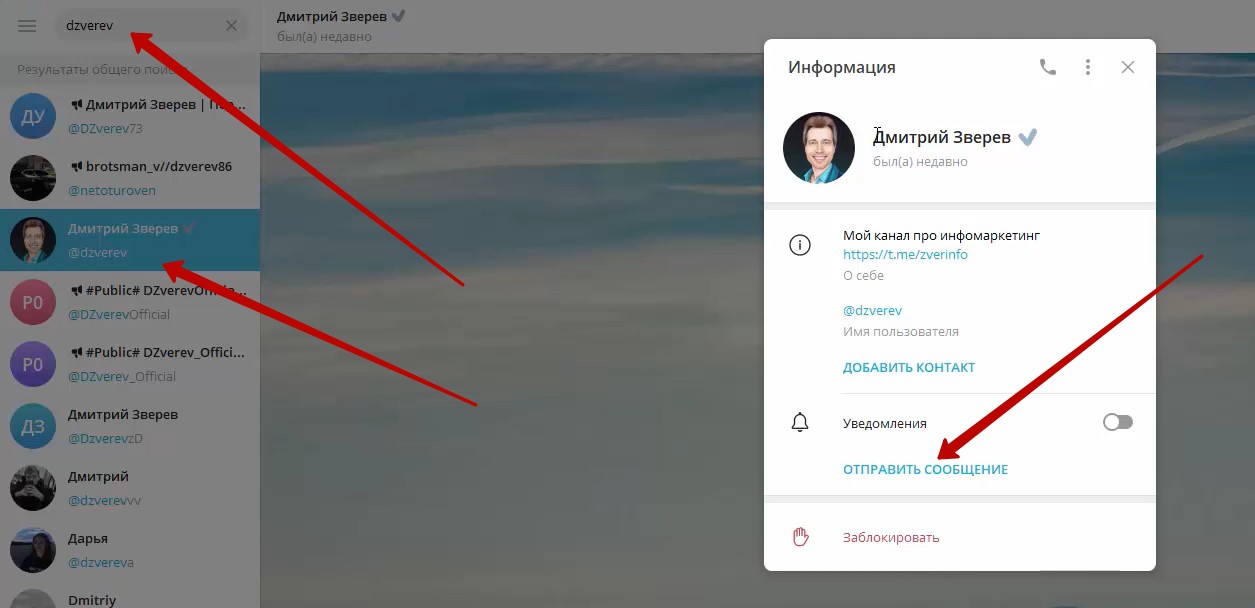
Task: Click ОТПРАВИТЬ СООБЩЕНИЕ button
Action: coord(925,469)
